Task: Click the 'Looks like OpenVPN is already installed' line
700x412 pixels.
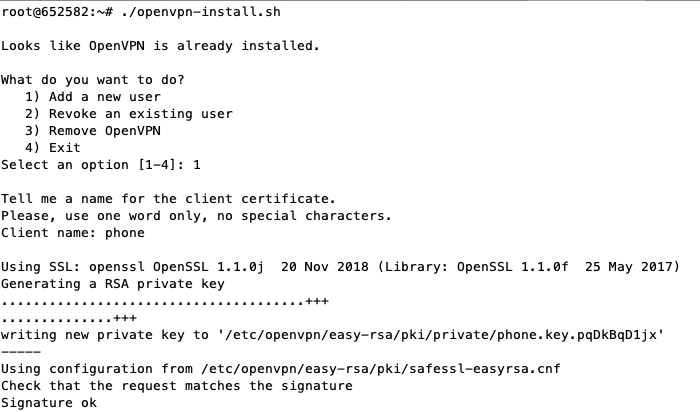Action: [x=160, y=46]
